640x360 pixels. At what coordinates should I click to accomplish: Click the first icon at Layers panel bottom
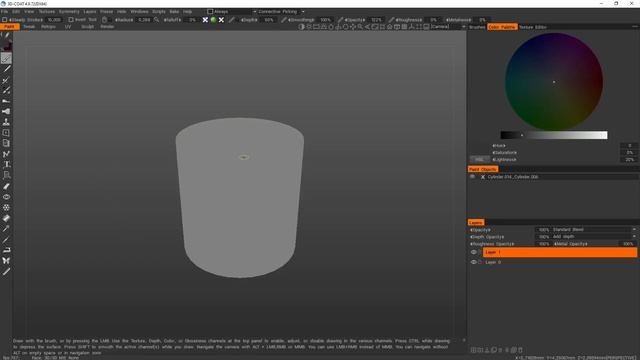click(x=473, y=350)
